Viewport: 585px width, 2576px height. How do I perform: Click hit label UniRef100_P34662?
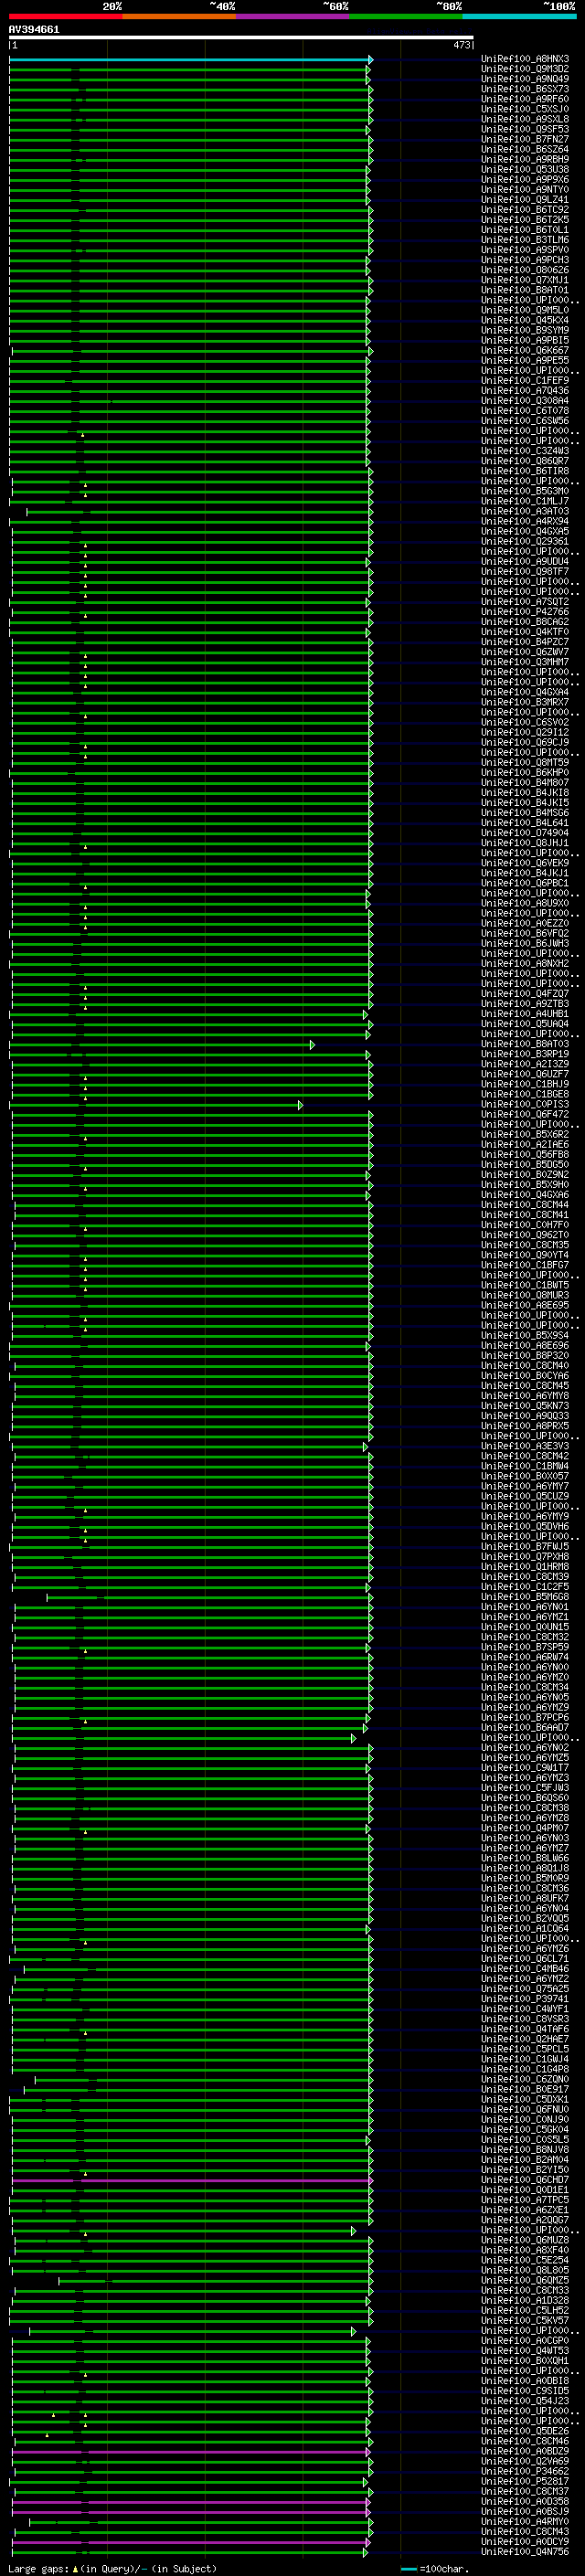[x=525, y=2471]
